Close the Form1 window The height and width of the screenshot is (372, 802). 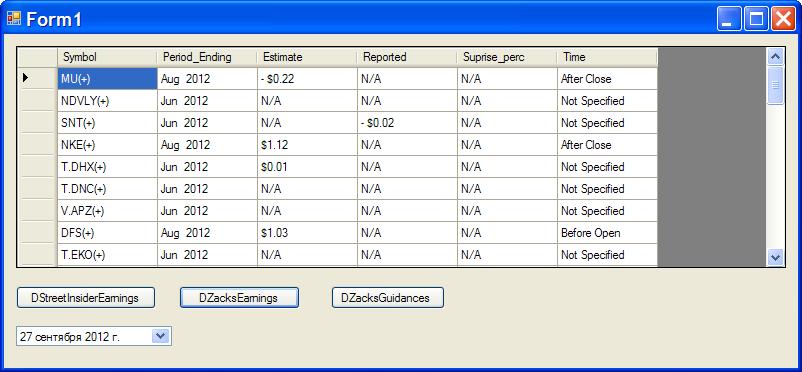coord(783,19)
